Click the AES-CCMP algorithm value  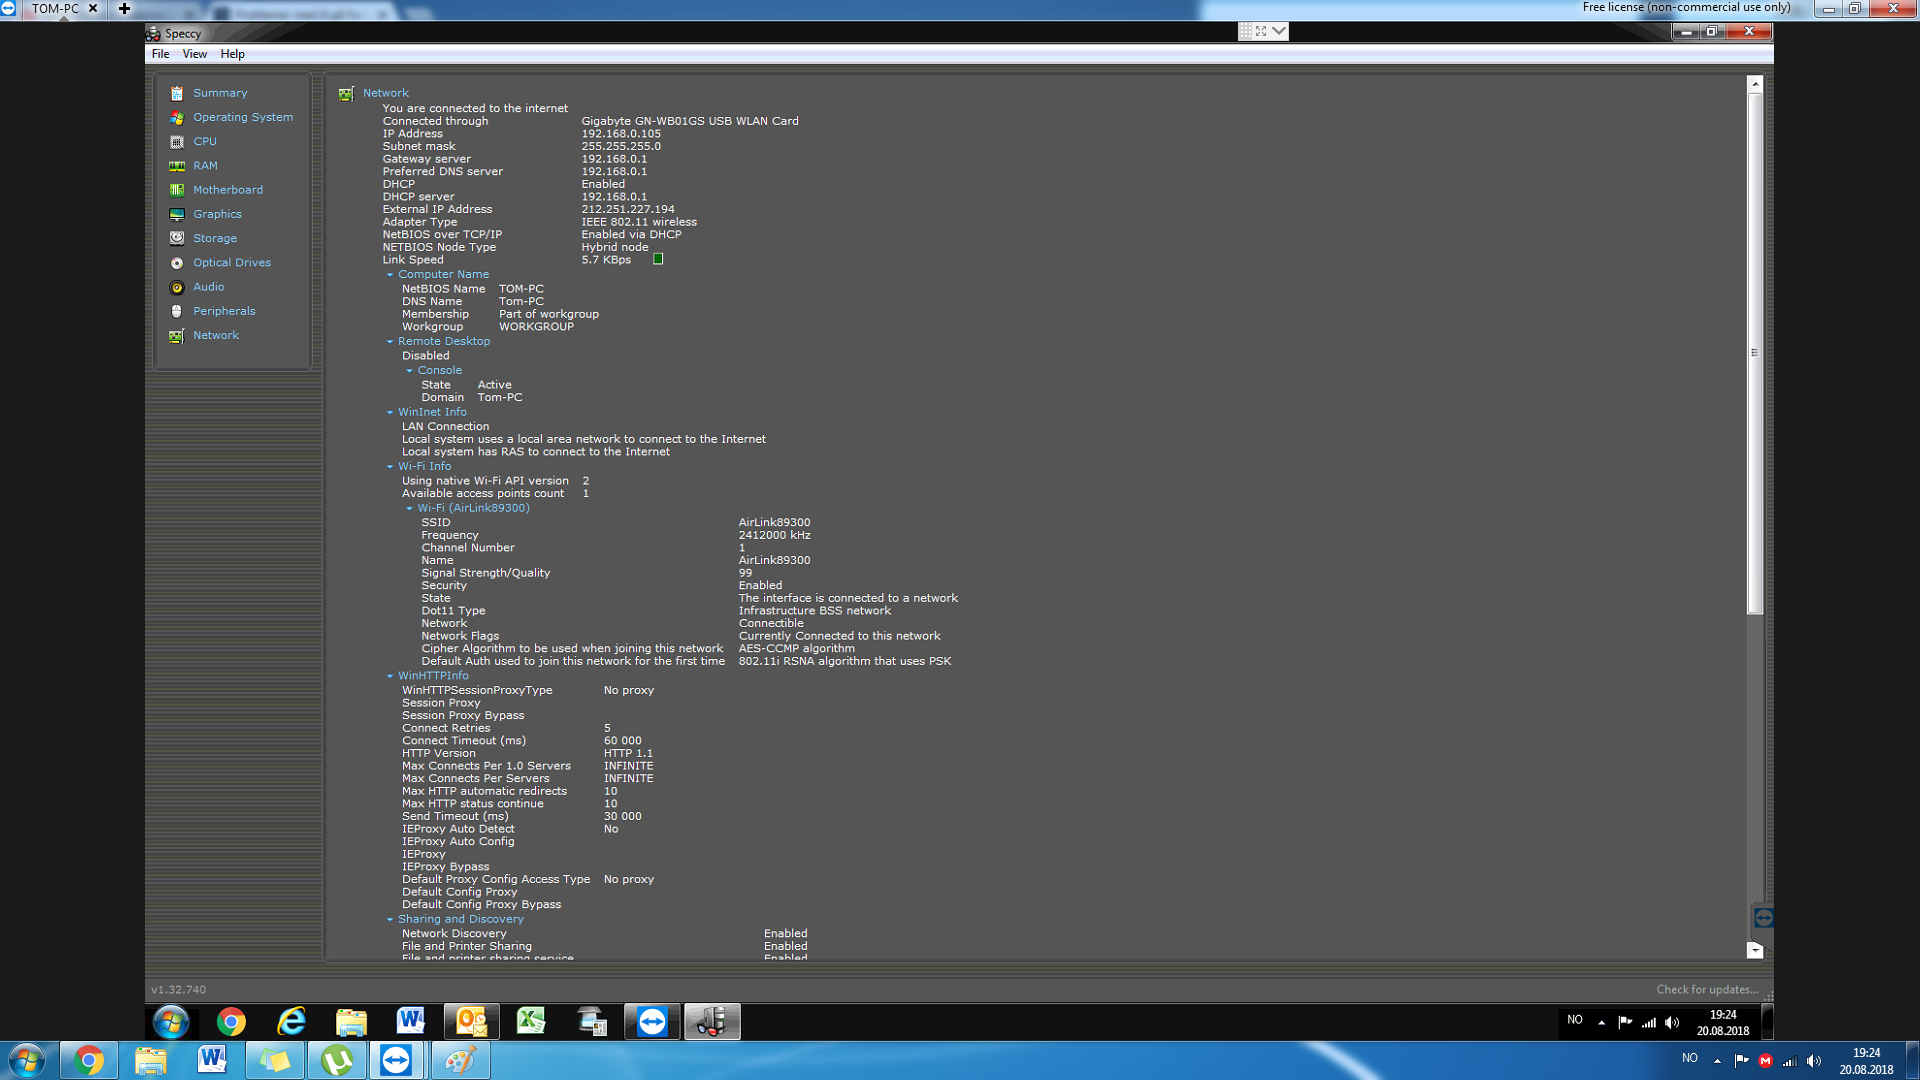coord(796,649)
